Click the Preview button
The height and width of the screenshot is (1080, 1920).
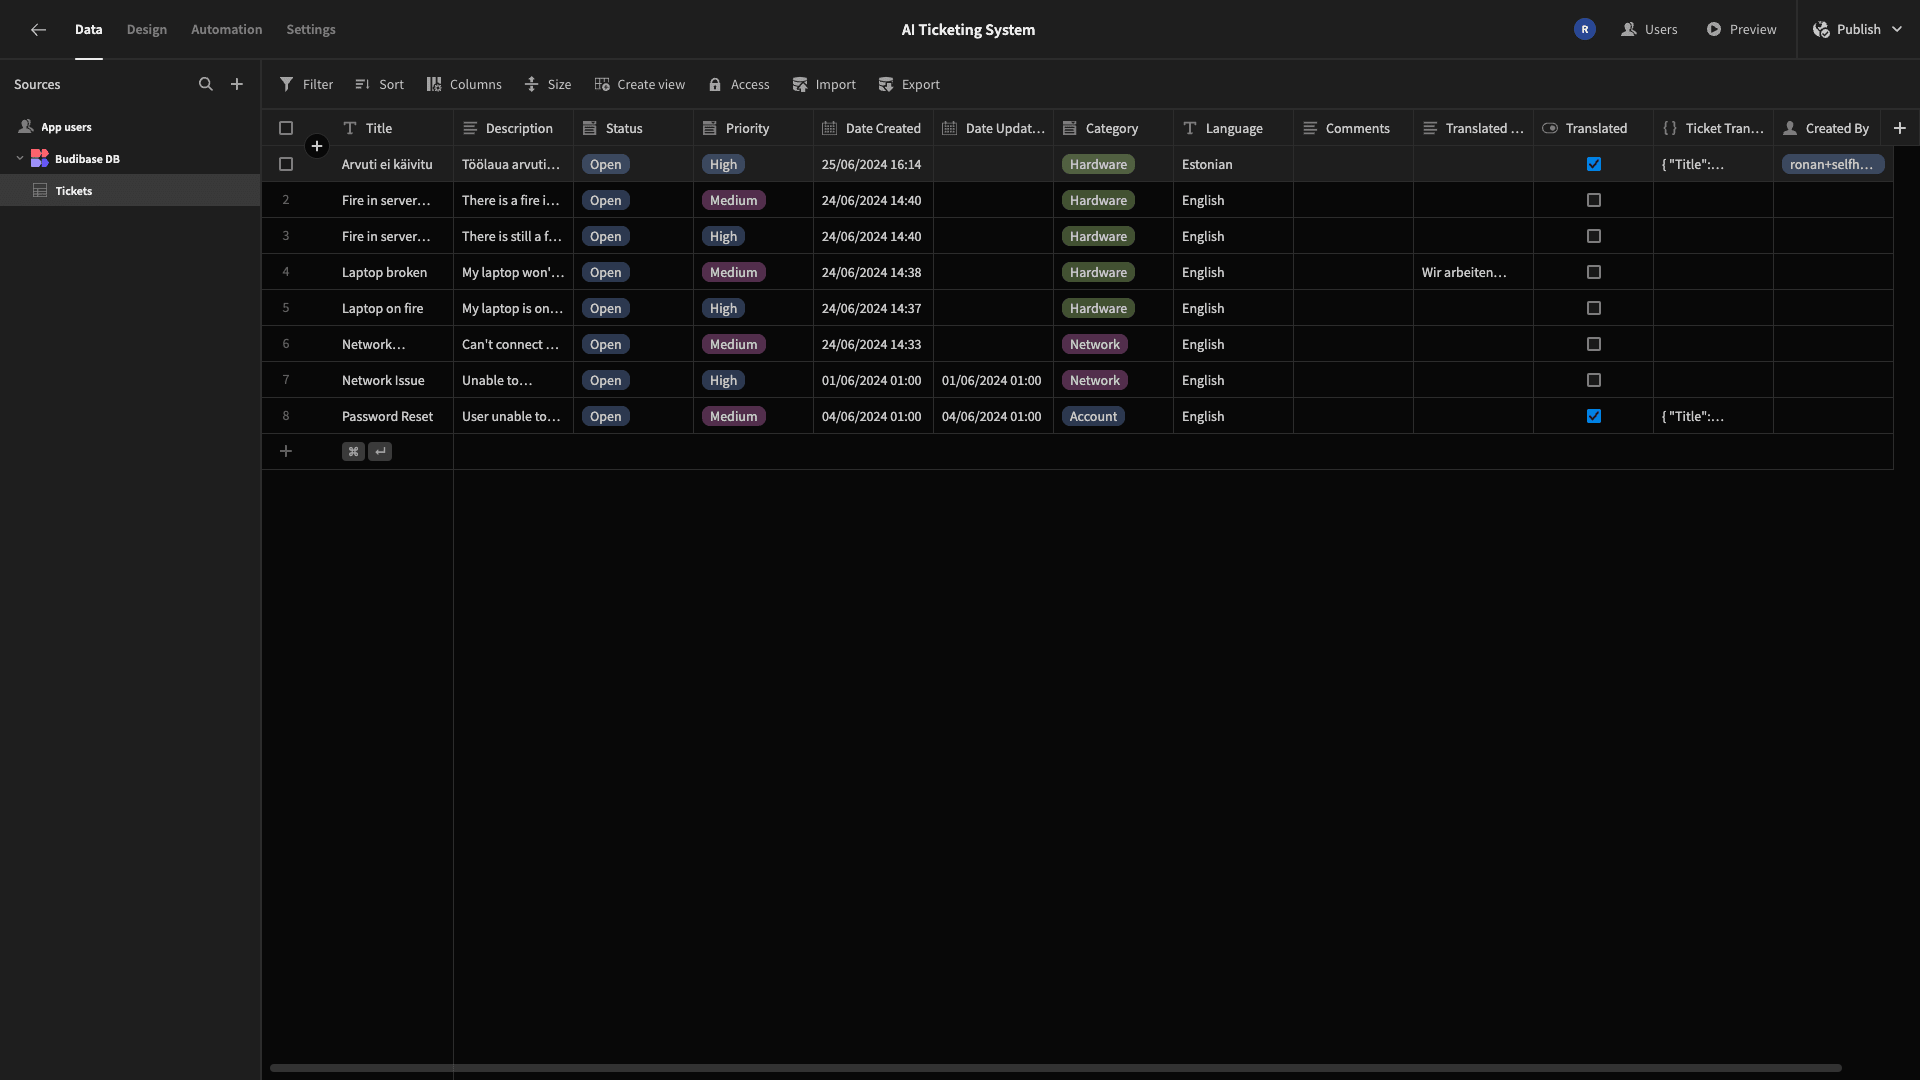(x=1741, y=30)
